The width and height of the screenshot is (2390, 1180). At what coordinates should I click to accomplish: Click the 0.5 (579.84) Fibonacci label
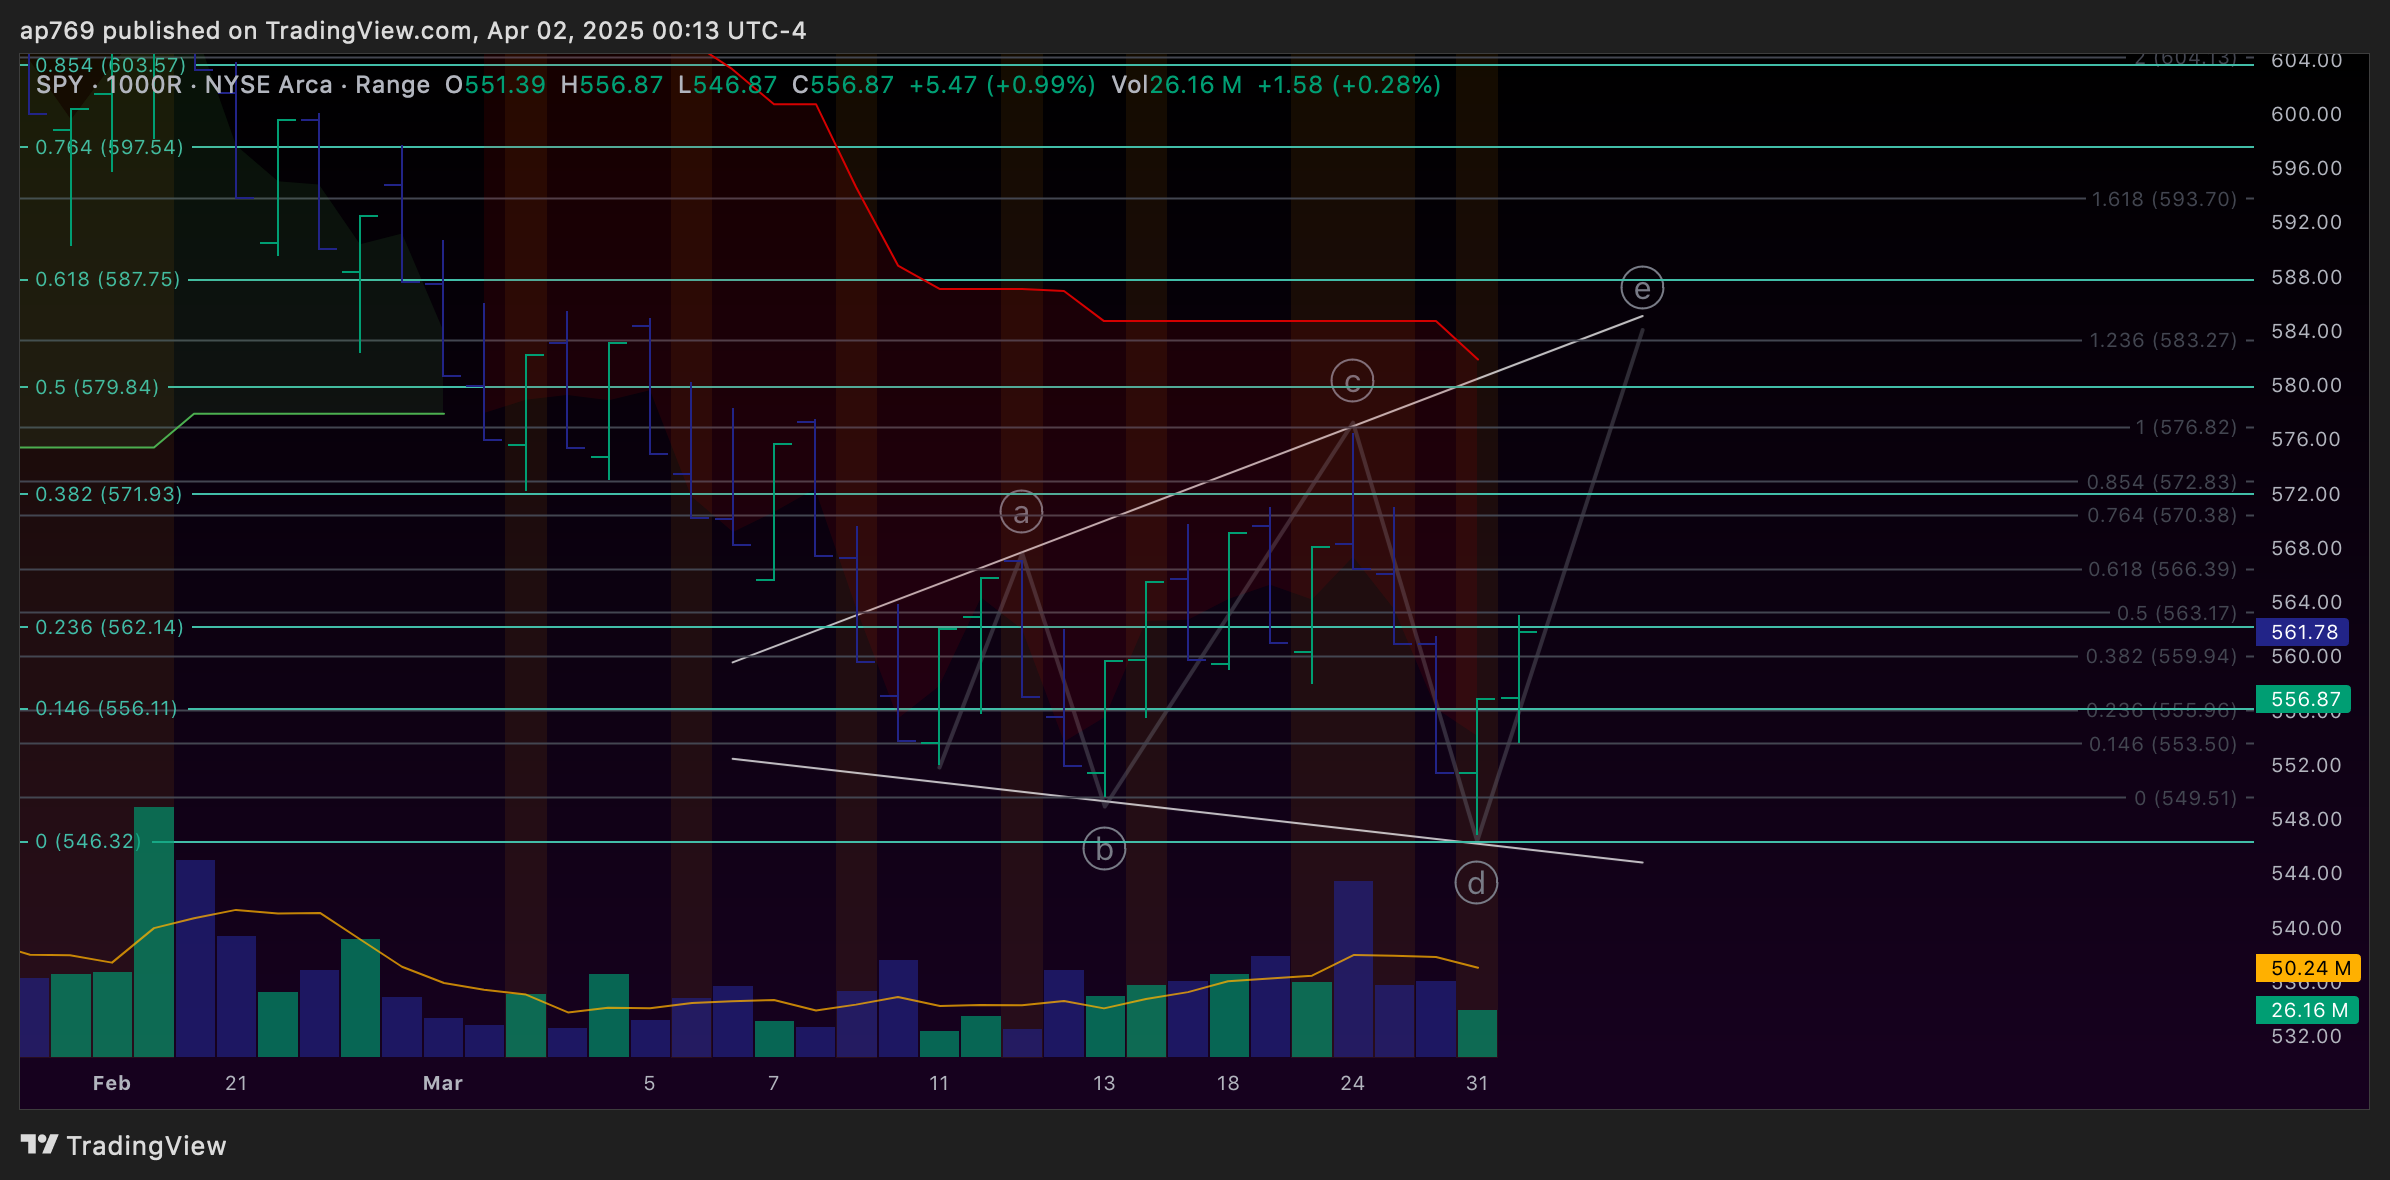pyautogui.click(x=97, y=387)
